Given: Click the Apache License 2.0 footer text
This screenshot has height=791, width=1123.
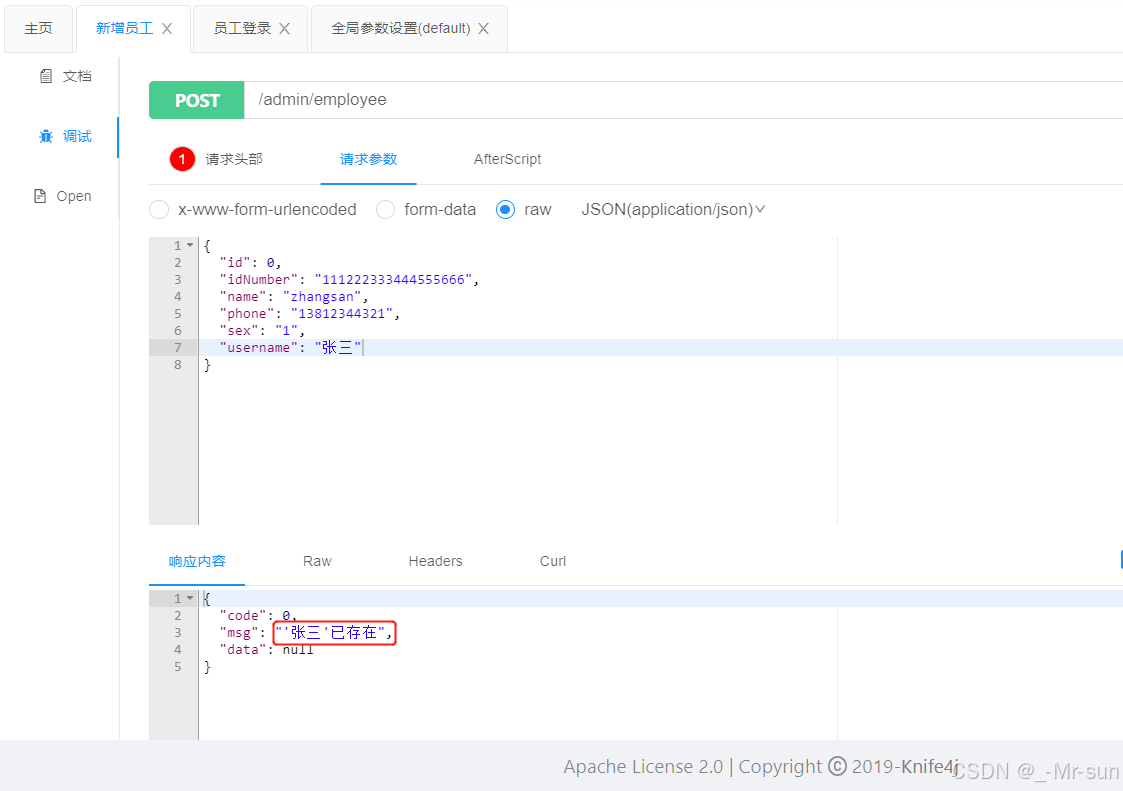Looking at the screenshot, I should [x=643, y=767].
